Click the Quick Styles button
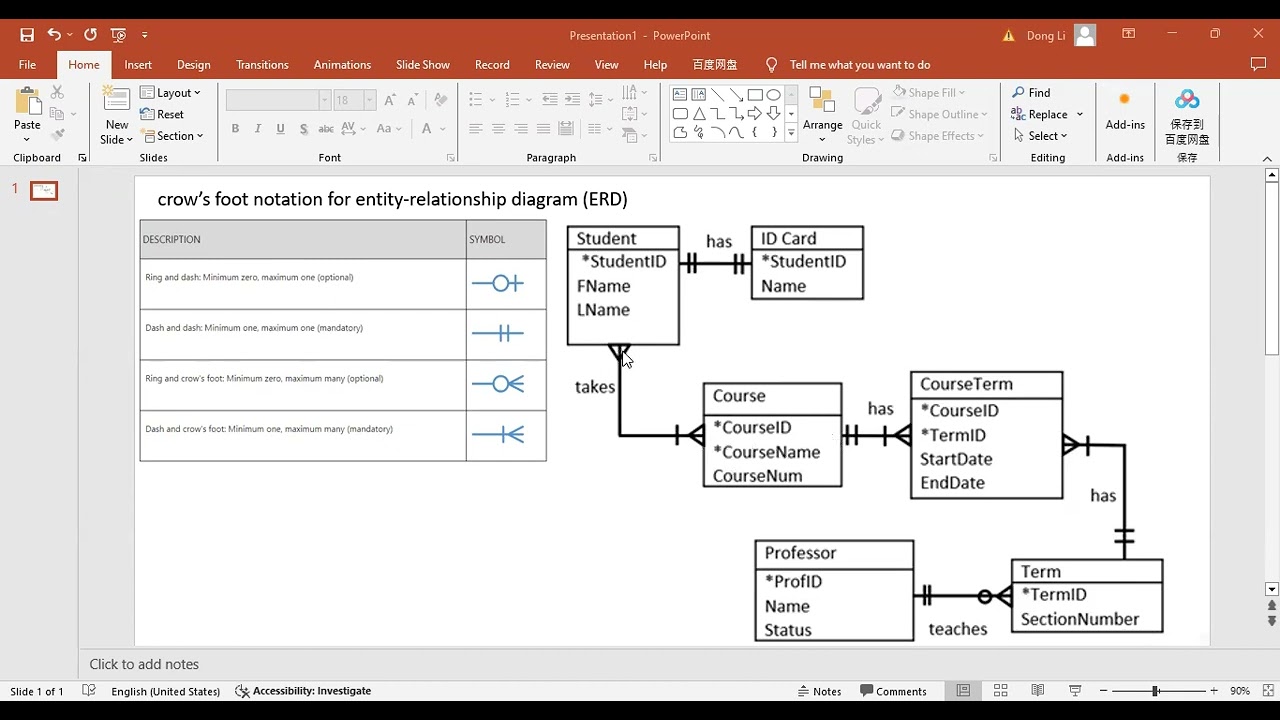This screenshot has height=720, width=1280. (866, 116)
